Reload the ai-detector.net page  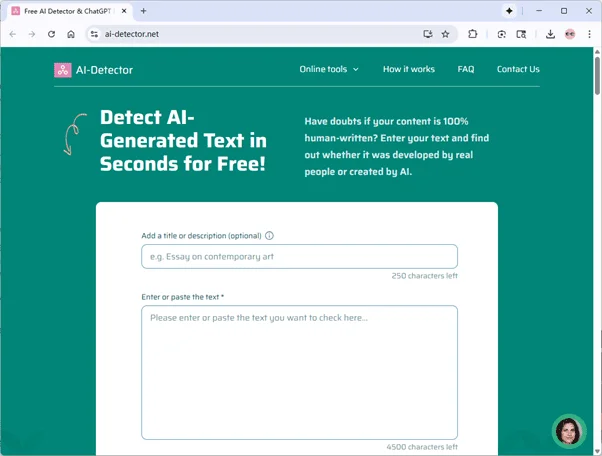51,34
